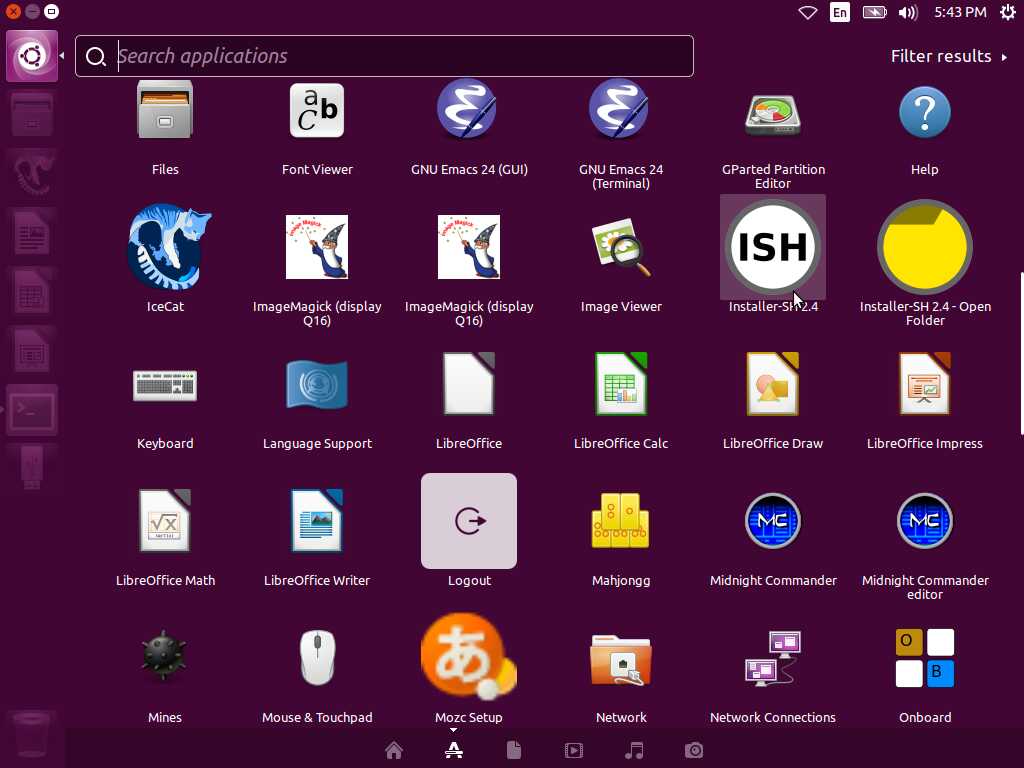This screenshot has height=768, width=1024.
Task: Launch the IceCat browser
Action: [168, 247]
